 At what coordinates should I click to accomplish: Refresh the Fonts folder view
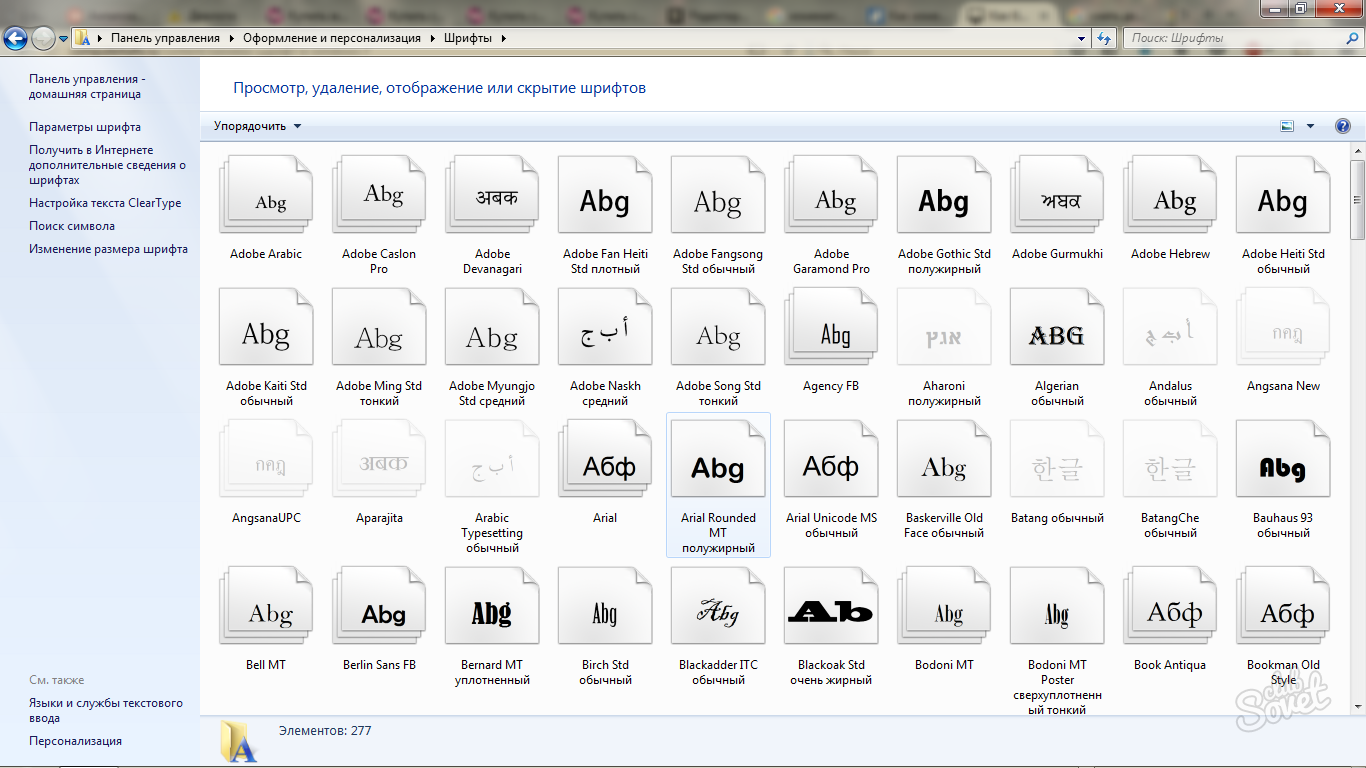[1104, 38]
